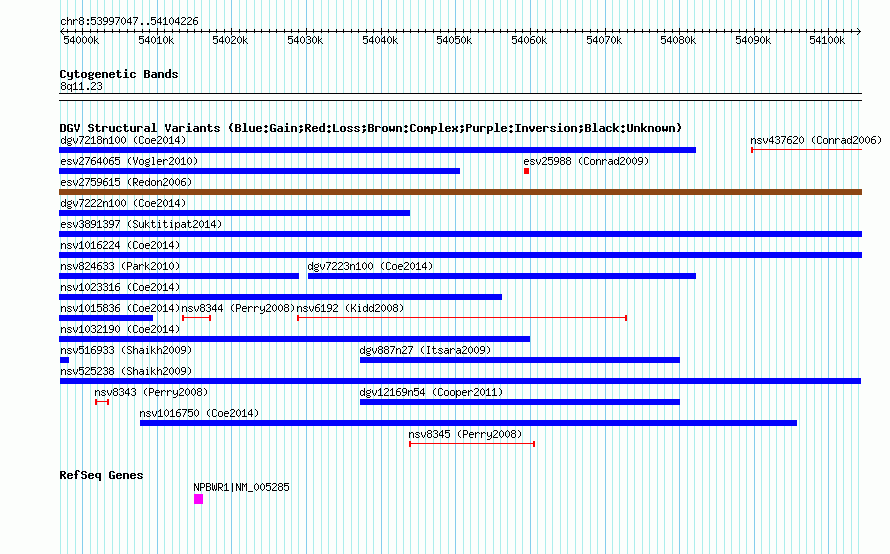Click the magenta NPBWR1 gene box
890x554 pixels.
pyautogui.click(x=199, y=499)
